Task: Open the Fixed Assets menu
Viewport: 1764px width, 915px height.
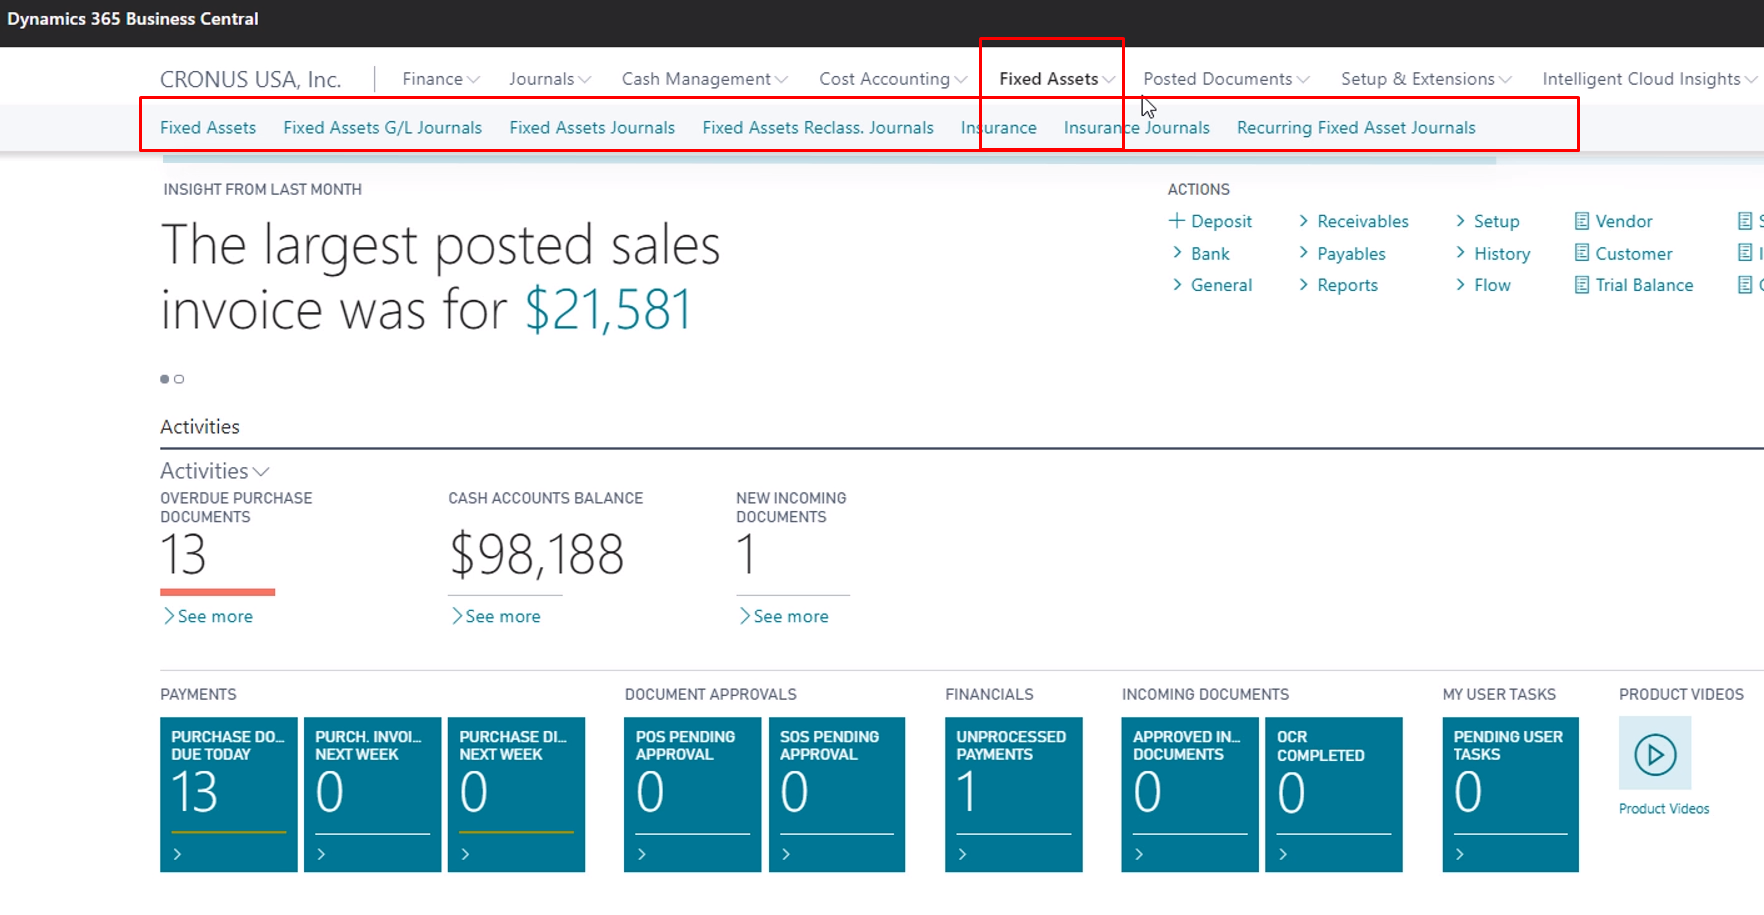Action: click(x=1052, y=78)
